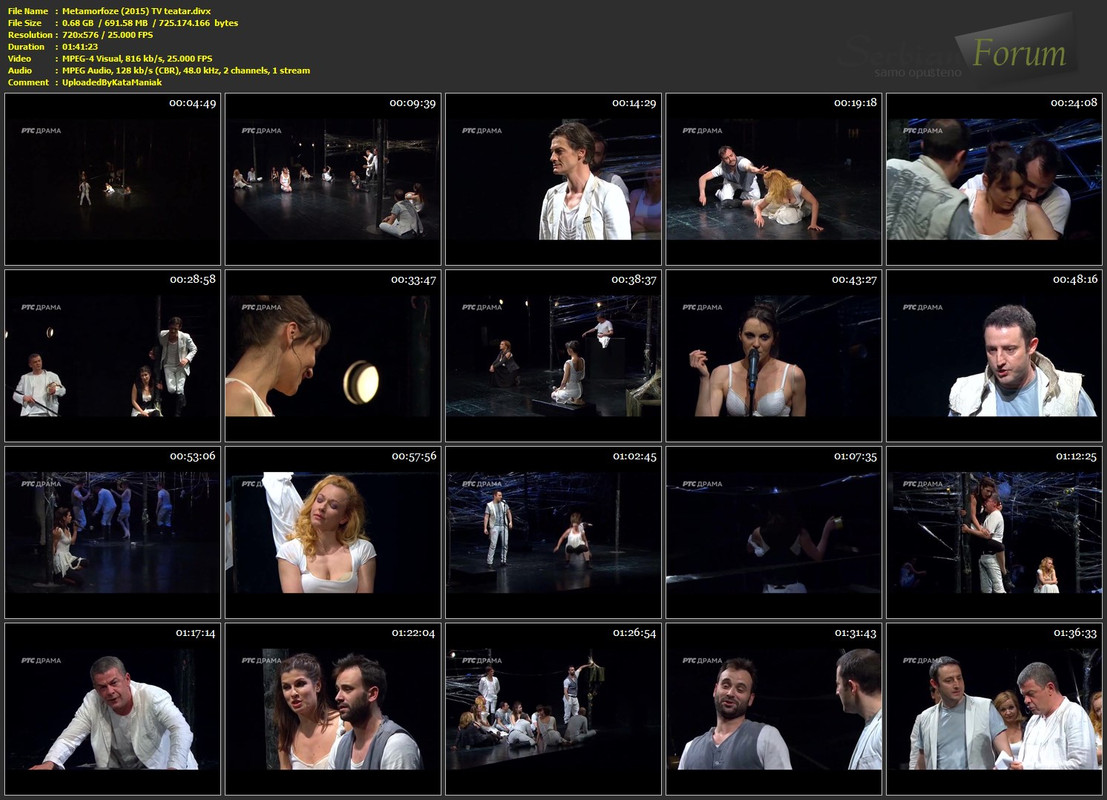
Task: Open the thumbnail timestamped 00:57:56
Action: (x=333, y=532)
